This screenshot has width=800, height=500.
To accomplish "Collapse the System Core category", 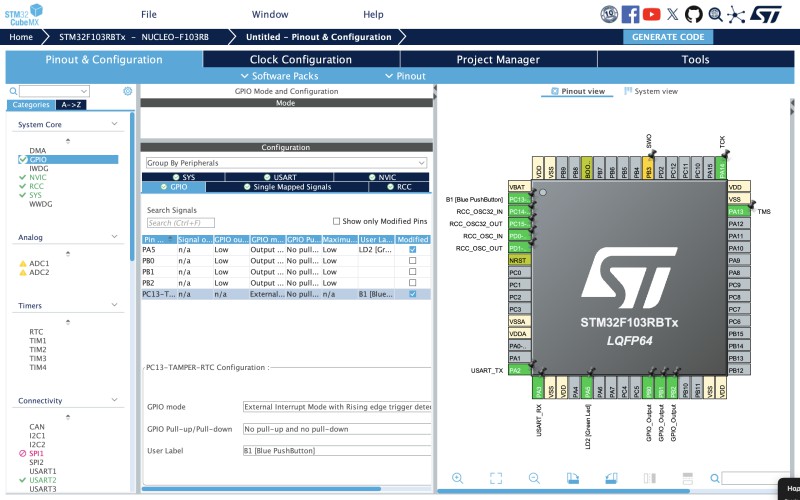I will pyautogui.click(x=114, y=124).
